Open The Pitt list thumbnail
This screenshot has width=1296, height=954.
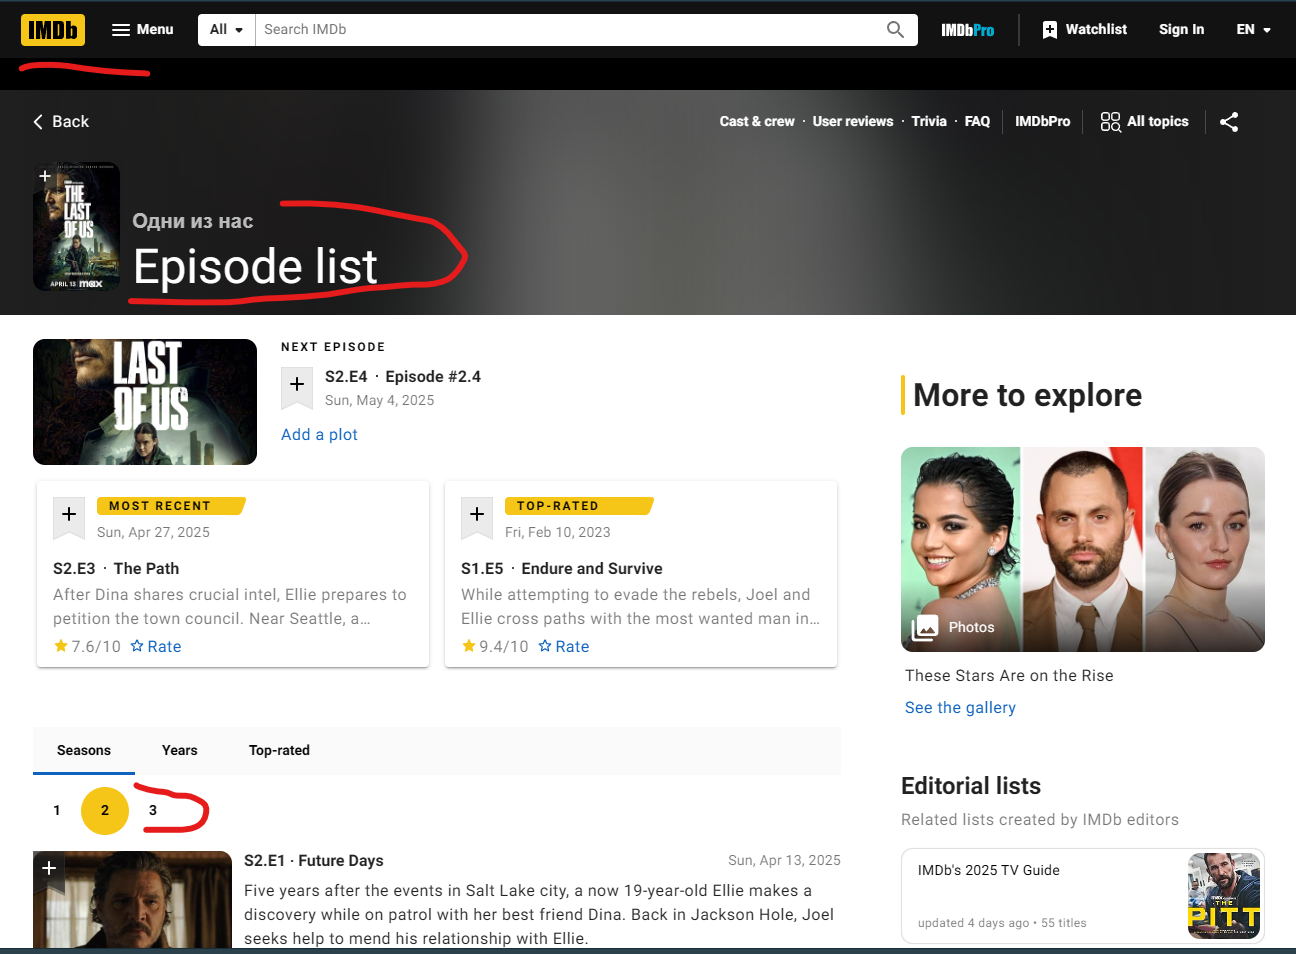(1224, 896)
